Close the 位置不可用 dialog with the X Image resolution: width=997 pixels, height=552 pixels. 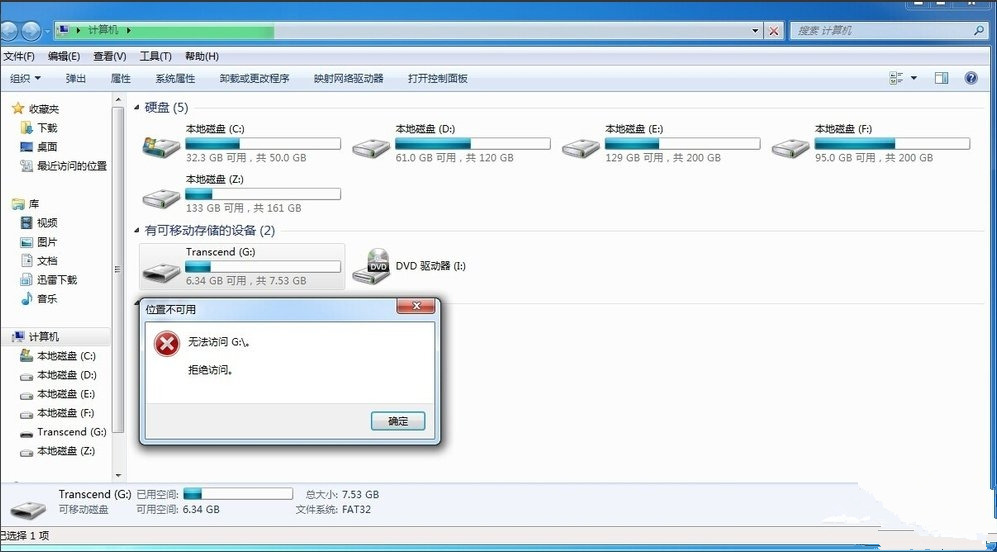(x=416, y=306)
